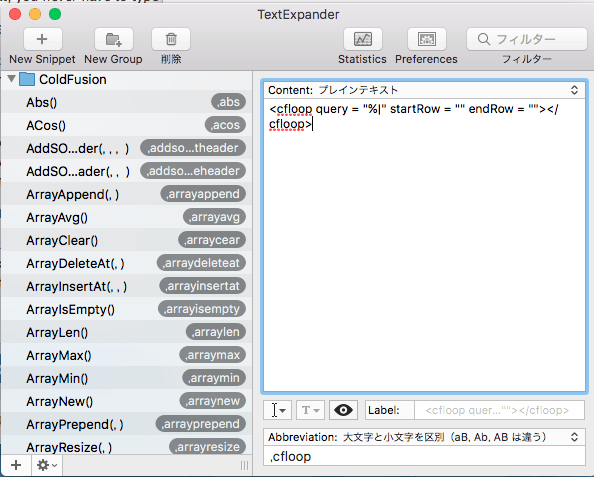594x477 pixels.
Task: Select the Abs() snippet
Action: 127,102
